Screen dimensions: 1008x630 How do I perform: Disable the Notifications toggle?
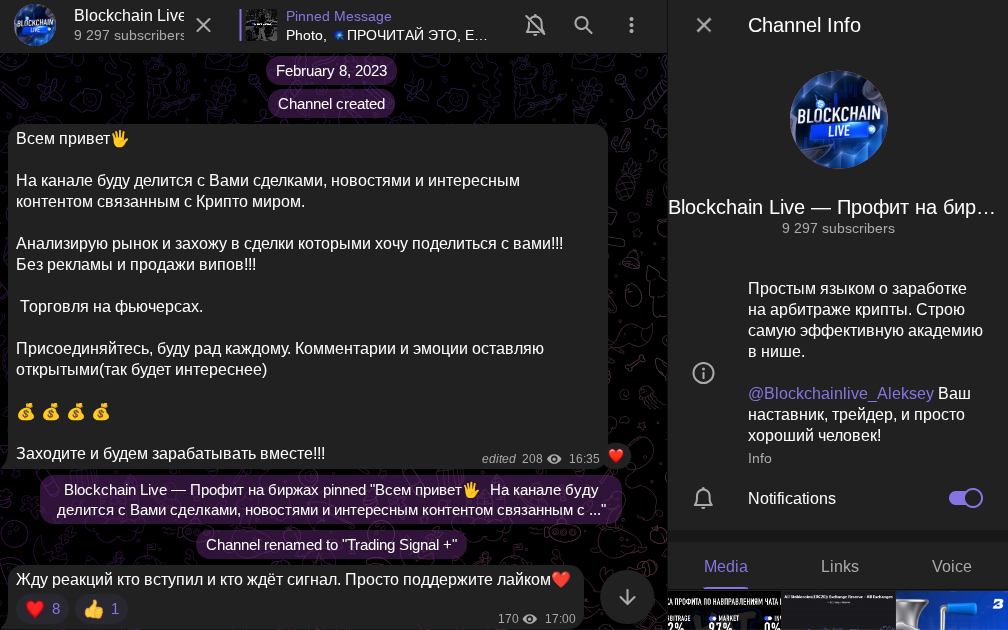click(964, 498)
